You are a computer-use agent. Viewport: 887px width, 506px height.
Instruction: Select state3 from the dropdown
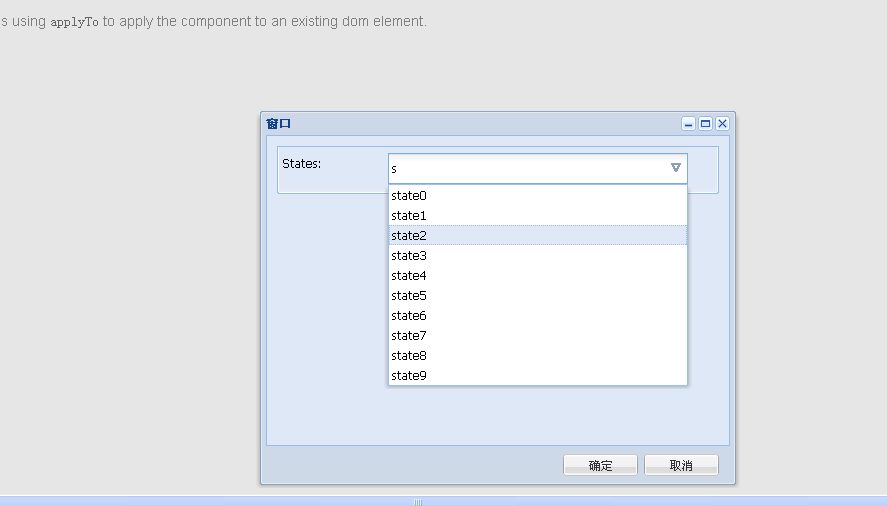(x=537, y=256)
